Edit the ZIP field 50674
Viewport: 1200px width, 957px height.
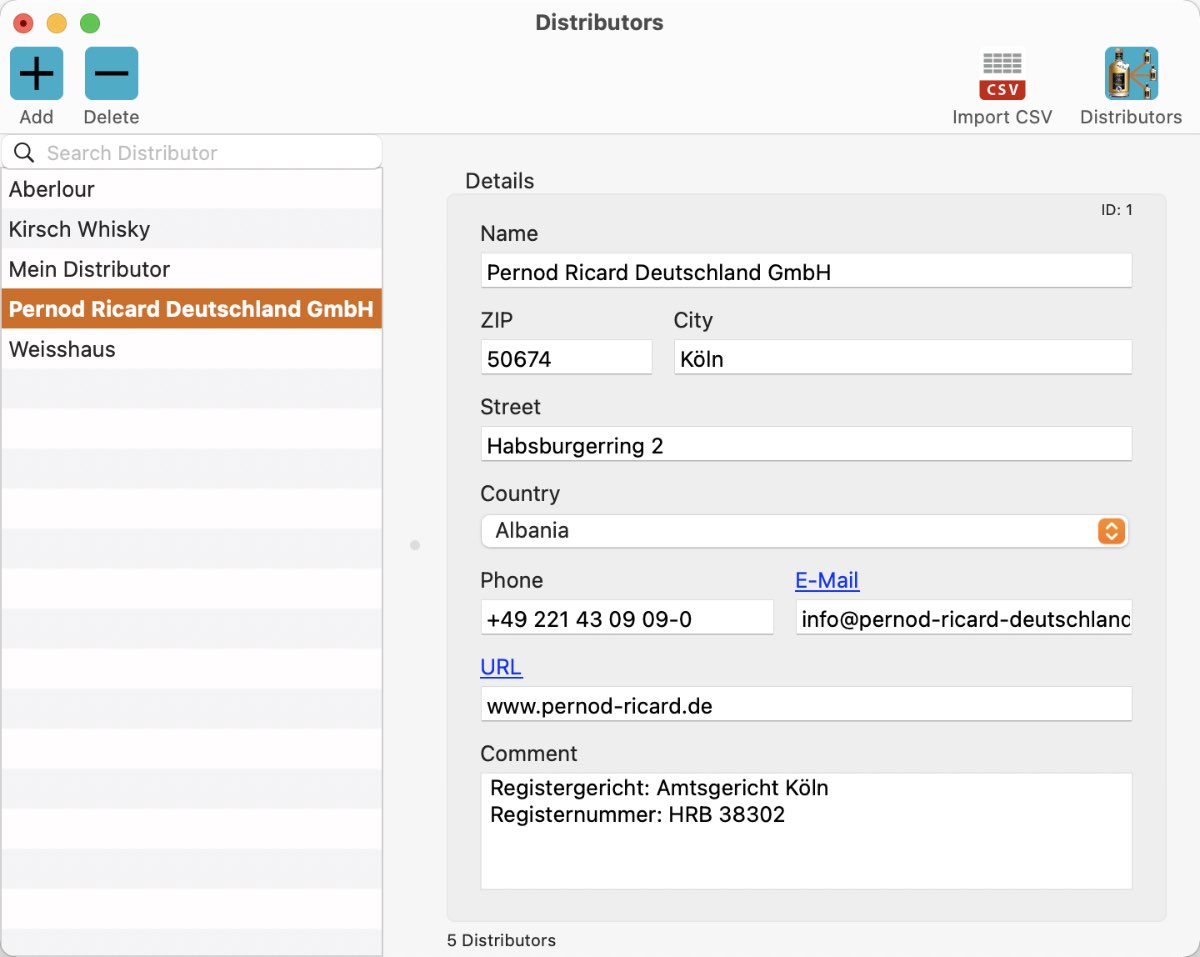click(566, 358)
